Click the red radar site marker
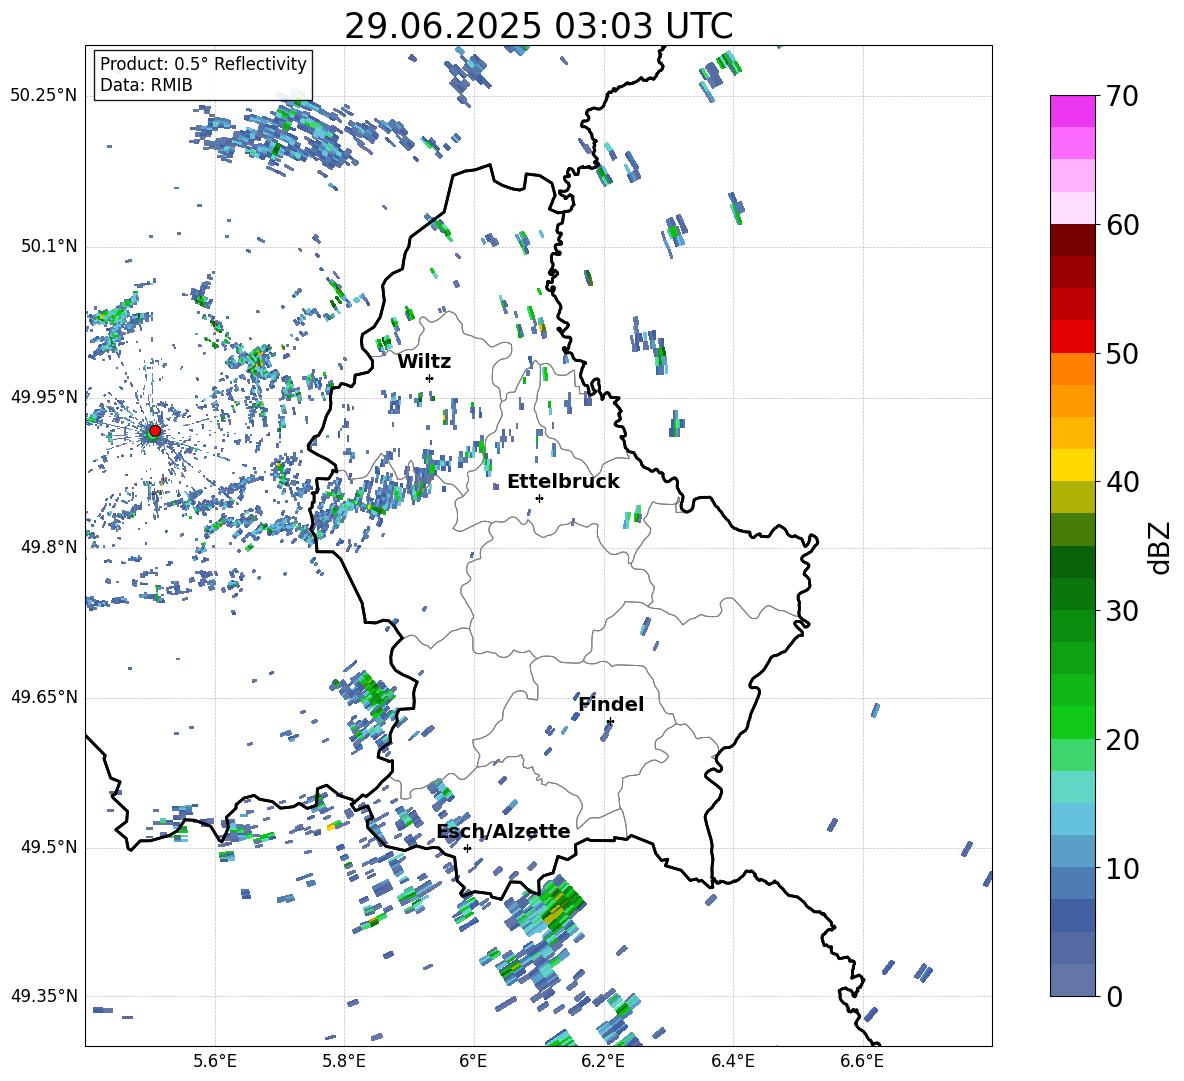 (155, 431)
